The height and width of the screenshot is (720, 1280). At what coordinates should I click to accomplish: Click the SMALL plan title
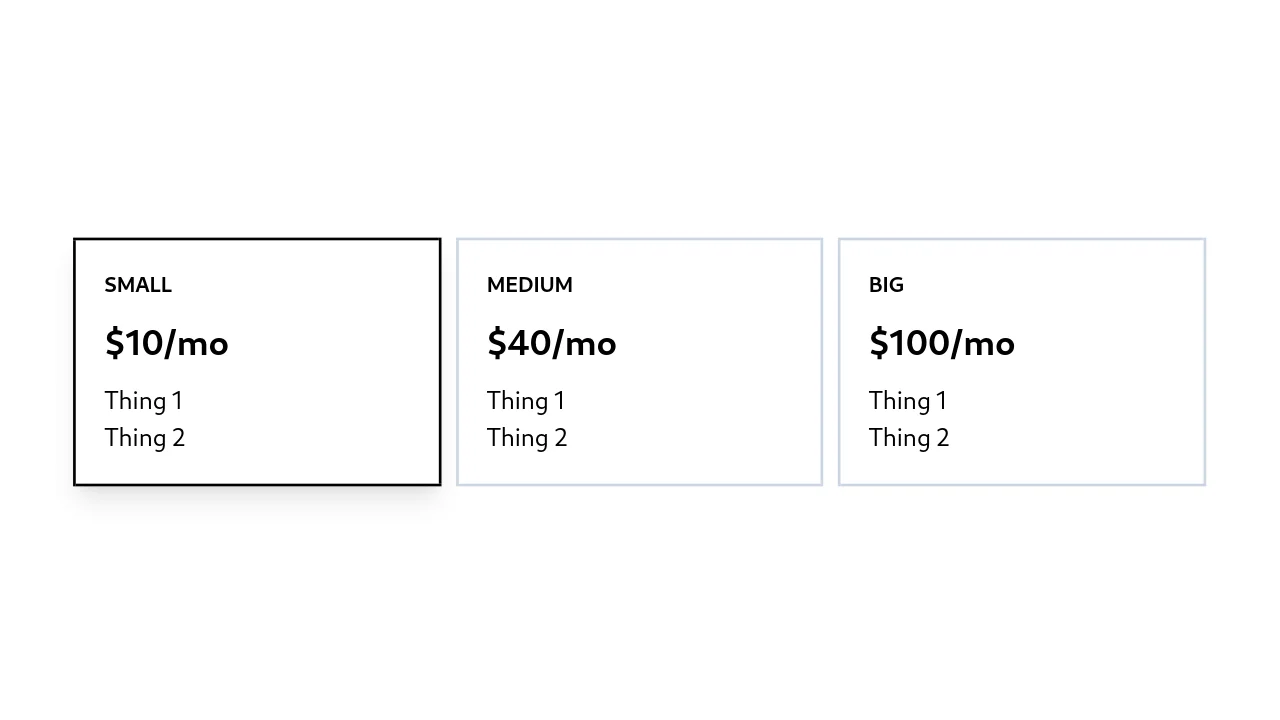click(138, 285)
